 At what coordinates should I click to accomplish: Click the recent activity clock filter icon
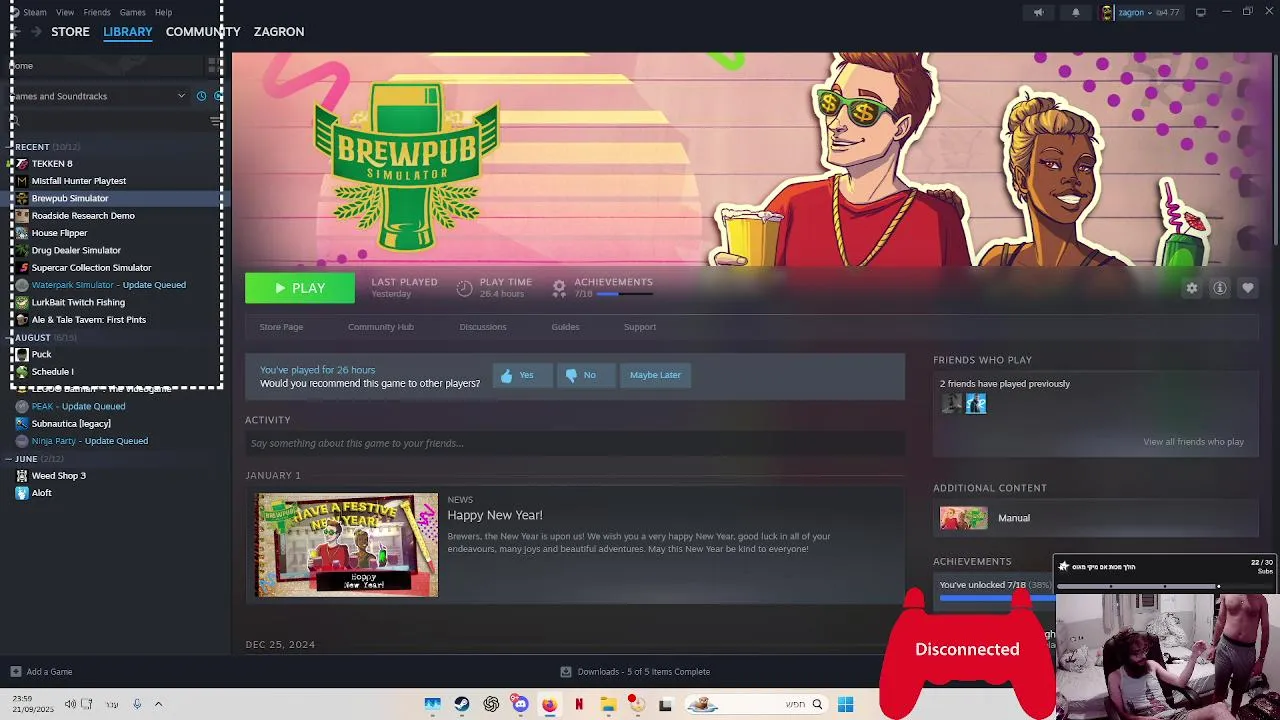coord(201,96)
